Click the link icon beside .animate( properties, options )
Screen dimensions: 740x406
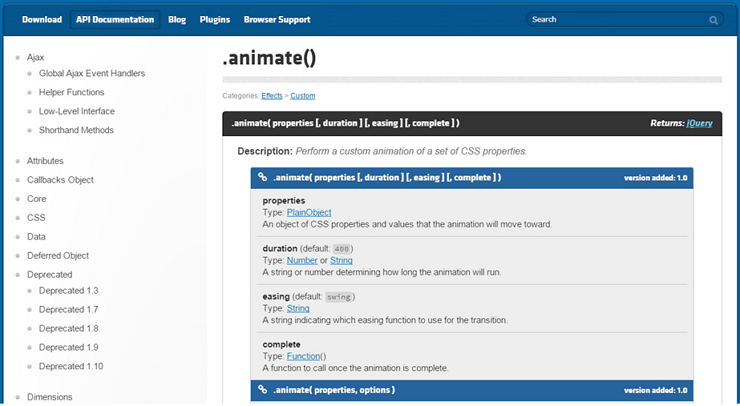click(x=262, y=389)
